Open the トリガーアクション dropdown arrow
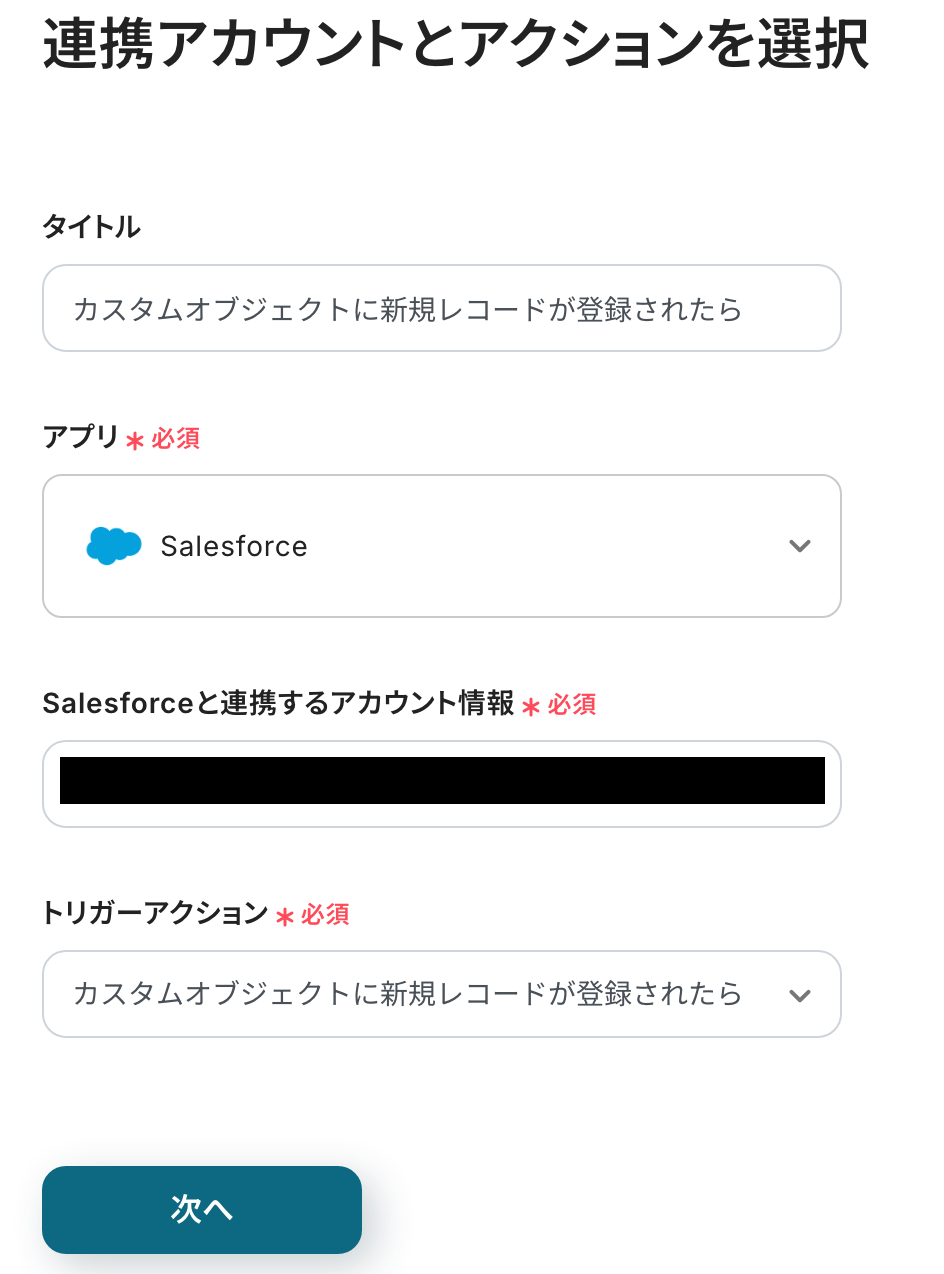 799,995
